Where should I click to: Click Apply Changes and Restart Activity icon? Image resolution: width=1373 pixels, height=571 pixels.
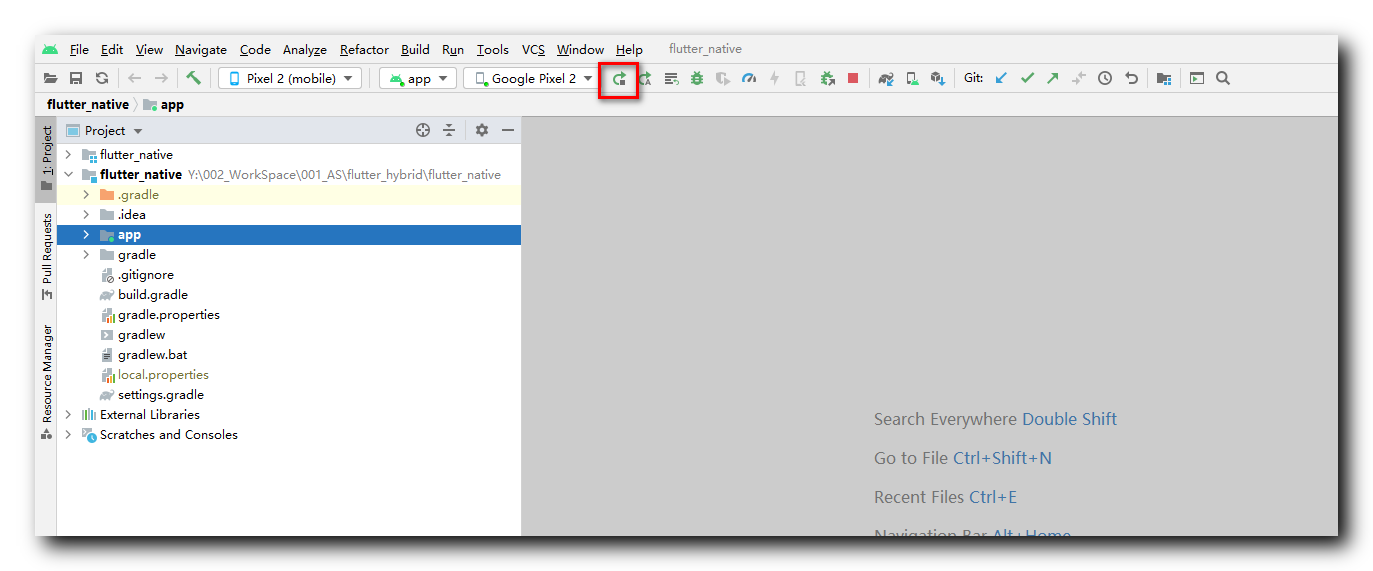[645, 78]
